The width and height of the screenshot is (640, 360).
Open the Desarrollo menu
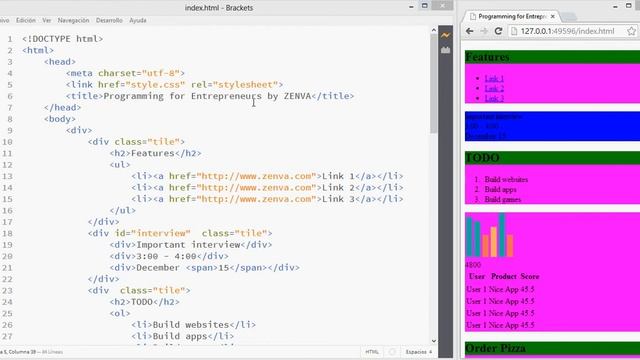pyautogui.click(x=109, y=20)
